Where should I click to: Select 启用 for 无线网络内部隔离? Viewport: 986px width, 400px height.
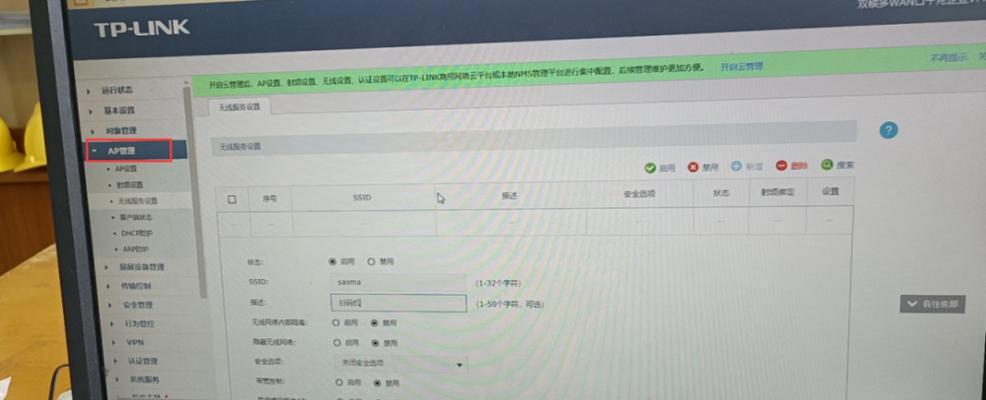[x=336, y=323]
